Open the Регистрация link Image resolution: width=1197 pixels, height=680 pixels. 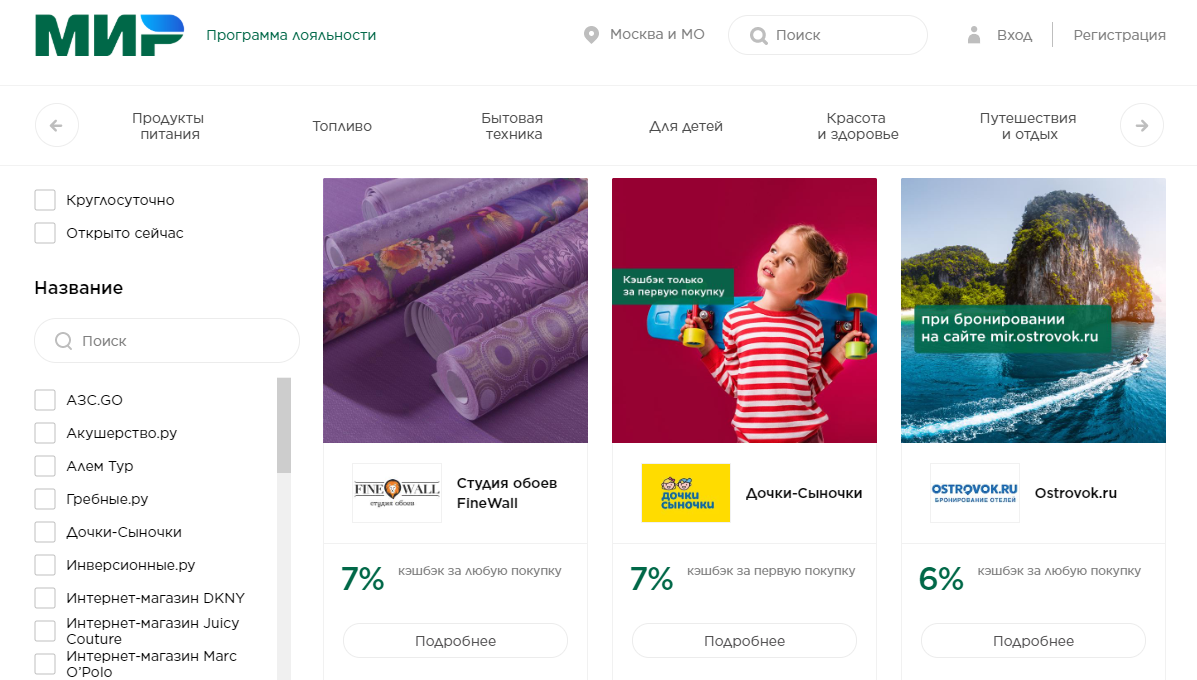[1119, 35]
